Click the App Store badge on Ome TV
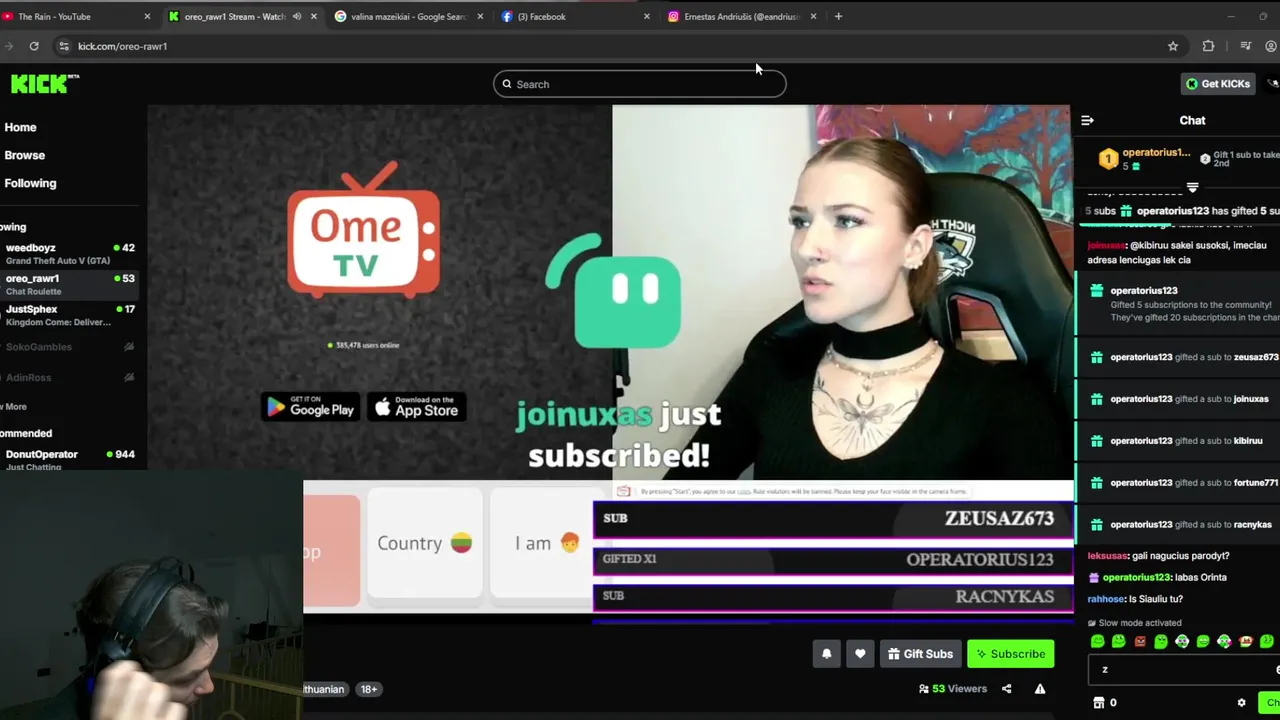 pos(417,406)
